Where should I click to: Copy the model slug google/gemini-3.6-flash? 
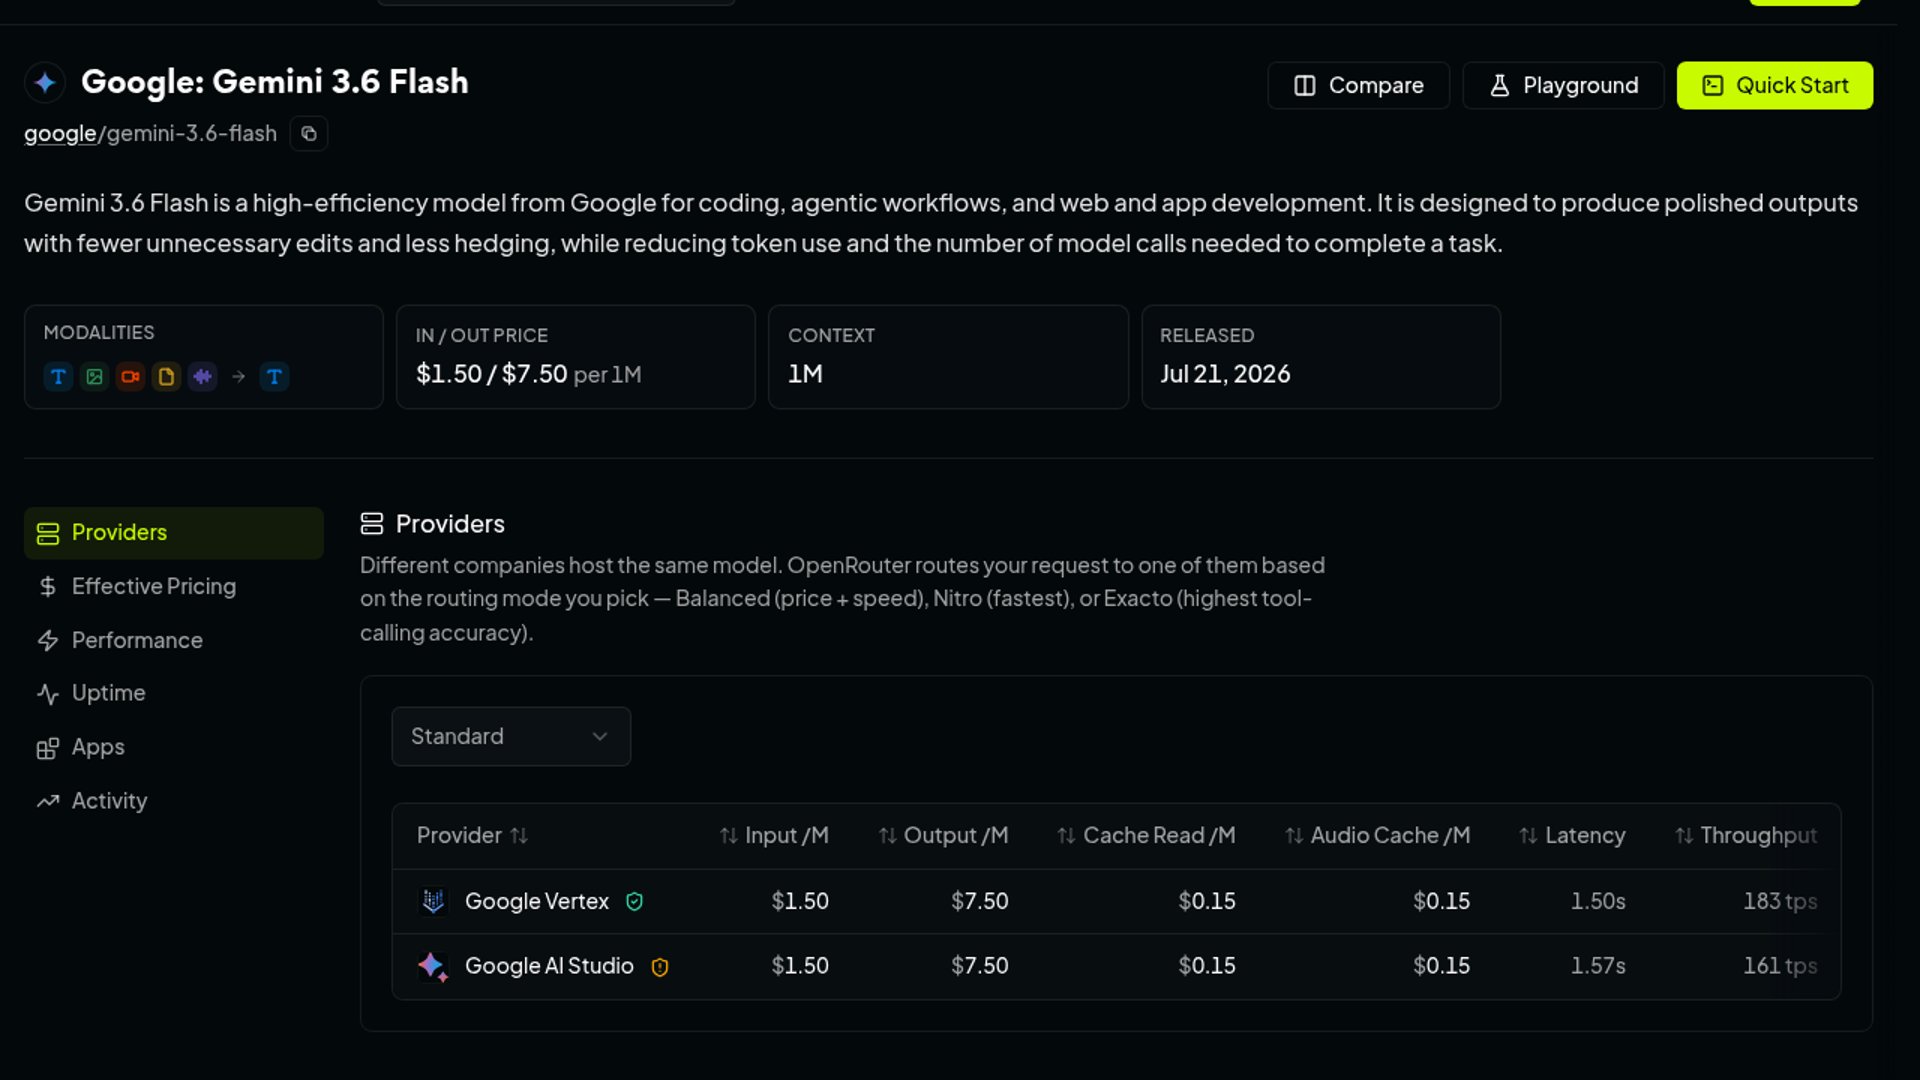(x=309, y=133)
